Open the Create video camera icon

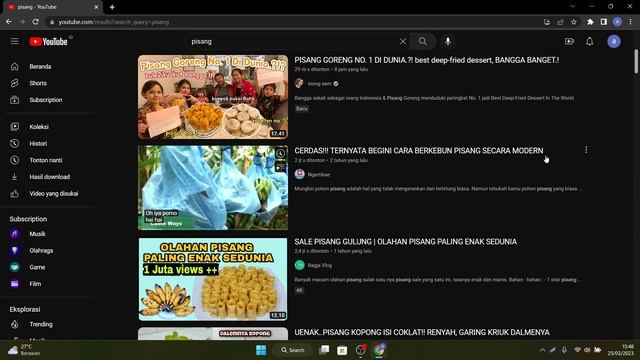pos(569,41)
